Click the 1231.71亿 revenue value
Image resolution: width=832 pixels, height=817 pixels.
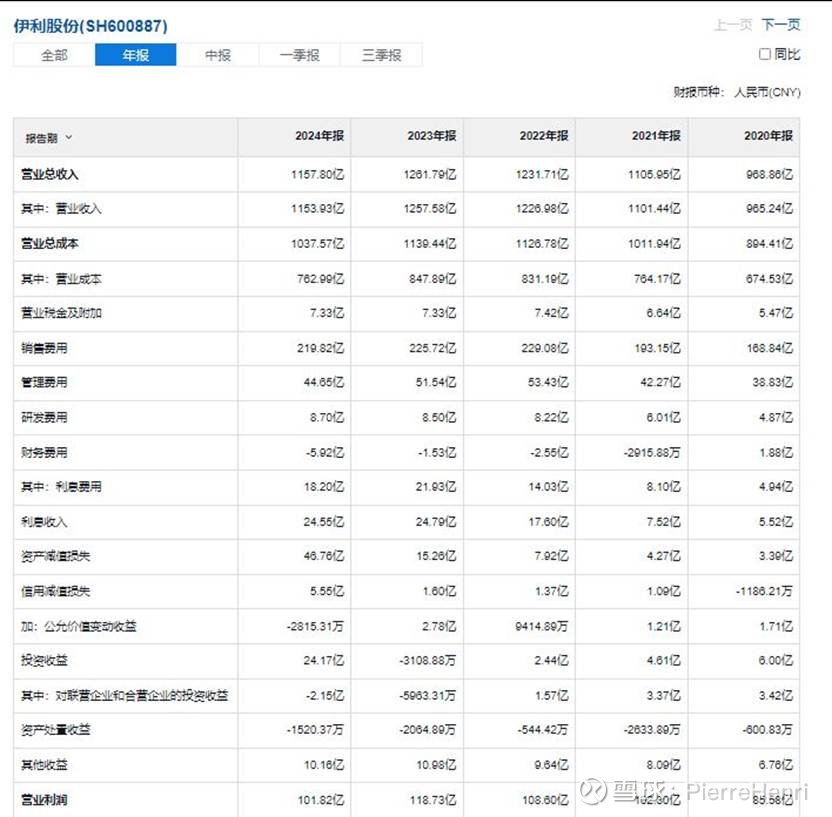tap(542, 175)
